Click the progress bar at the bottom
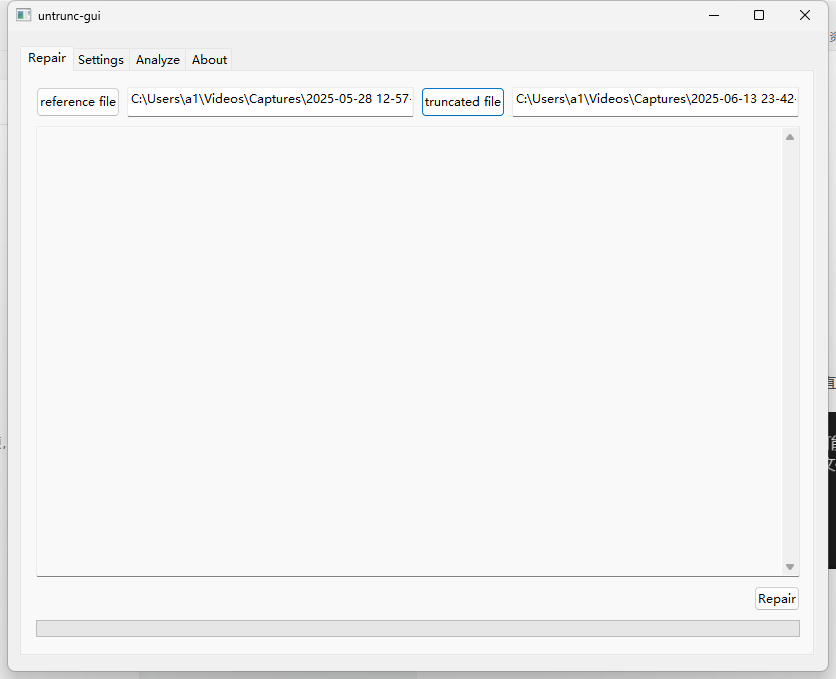Viewport: 836px width, 679px height. tap(418, 628)
